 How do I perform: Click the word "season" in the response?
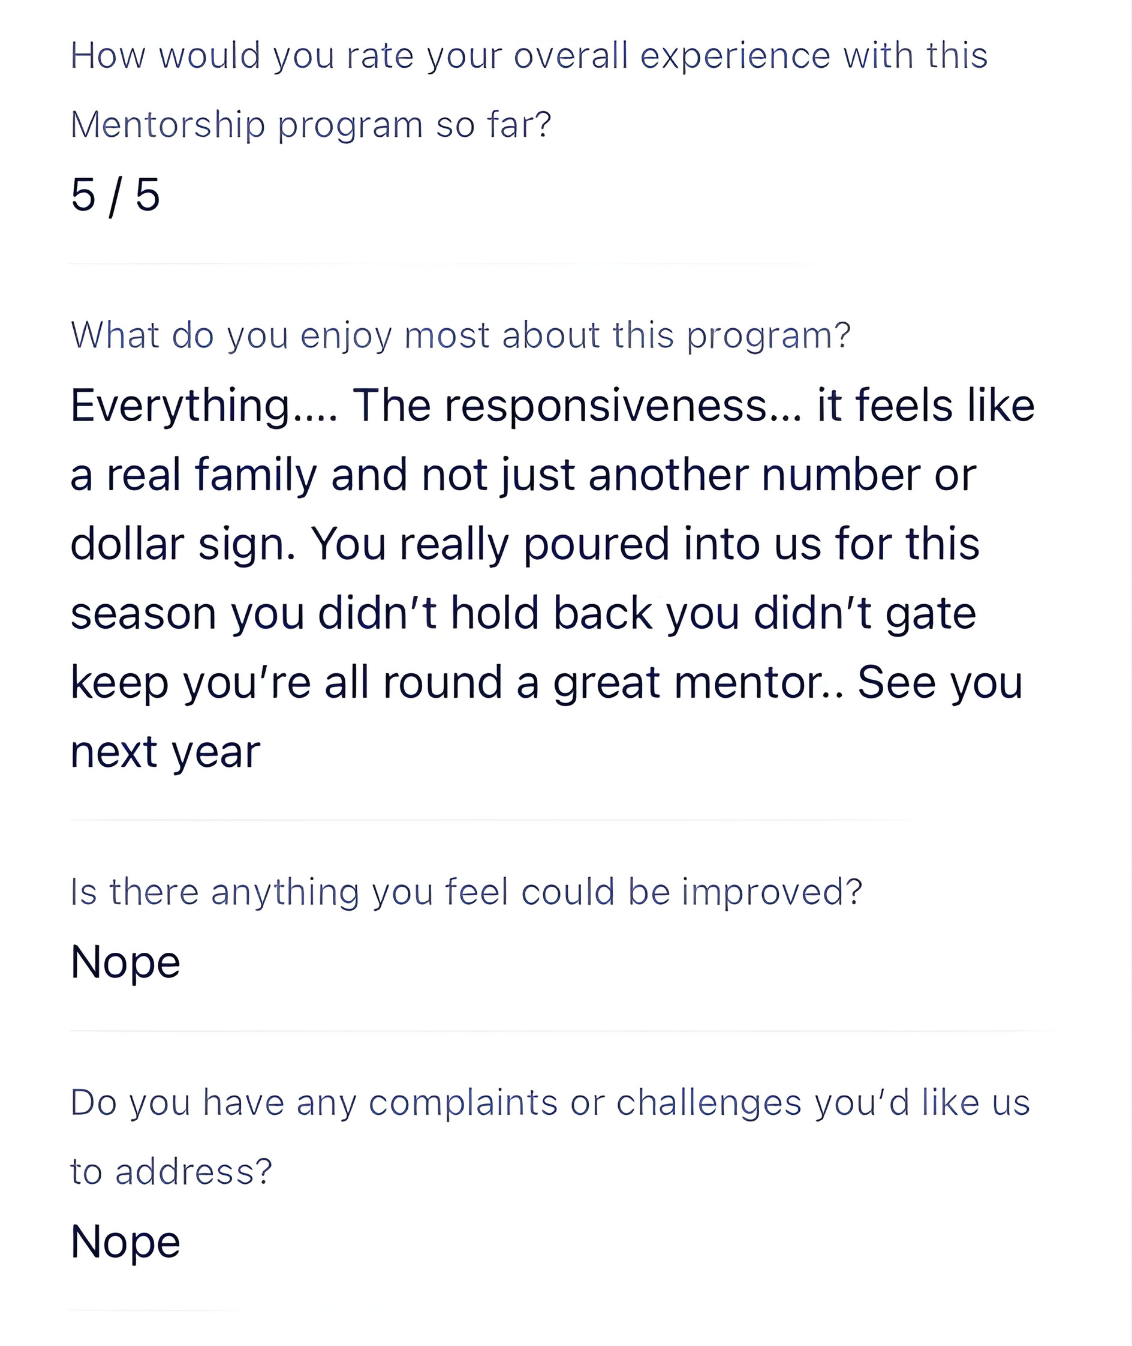[x=143, y=614]
